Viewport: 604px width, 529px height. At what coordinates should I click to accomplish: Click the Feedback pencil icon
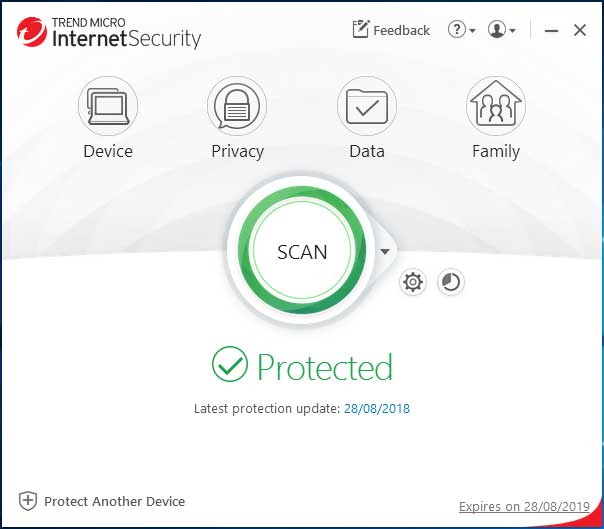click(361, 29)
